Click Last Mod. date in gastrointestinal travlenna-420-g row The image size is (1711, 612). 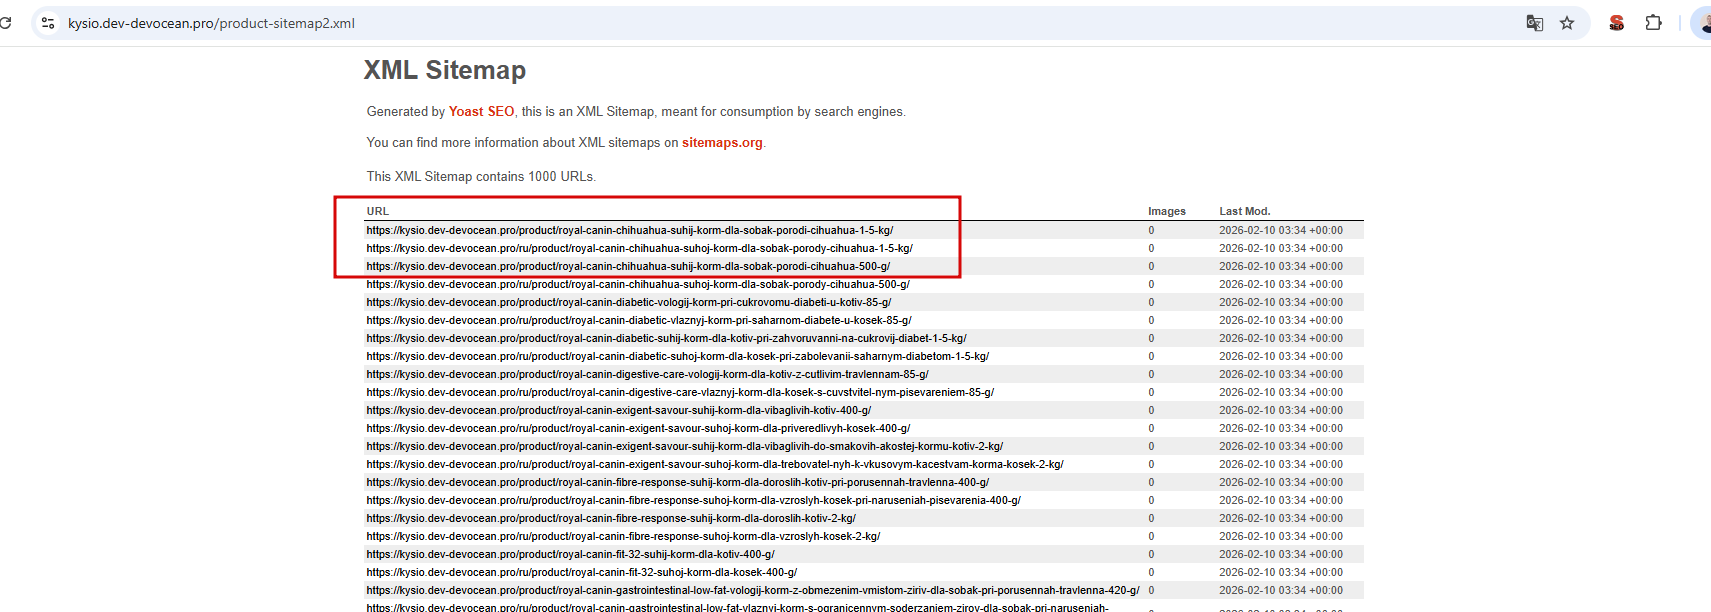click(x=1281, y=590)
